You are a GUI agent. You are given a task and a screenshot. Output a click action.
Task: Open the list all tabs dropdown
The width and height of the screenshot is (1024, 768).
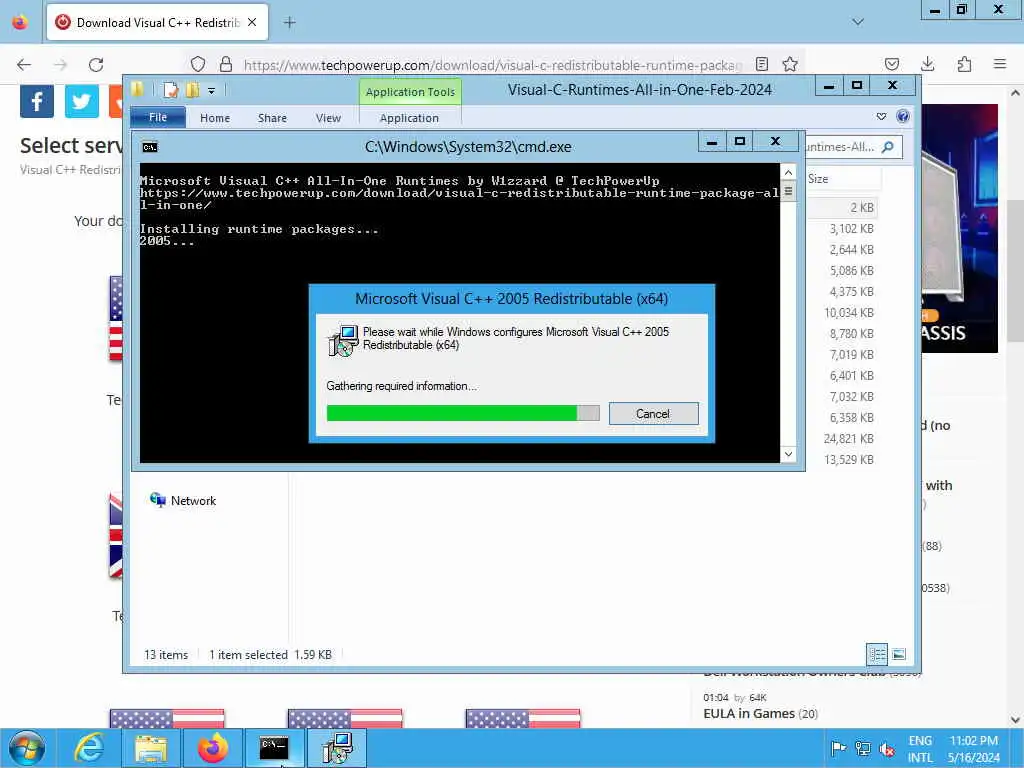coord(858,22)
